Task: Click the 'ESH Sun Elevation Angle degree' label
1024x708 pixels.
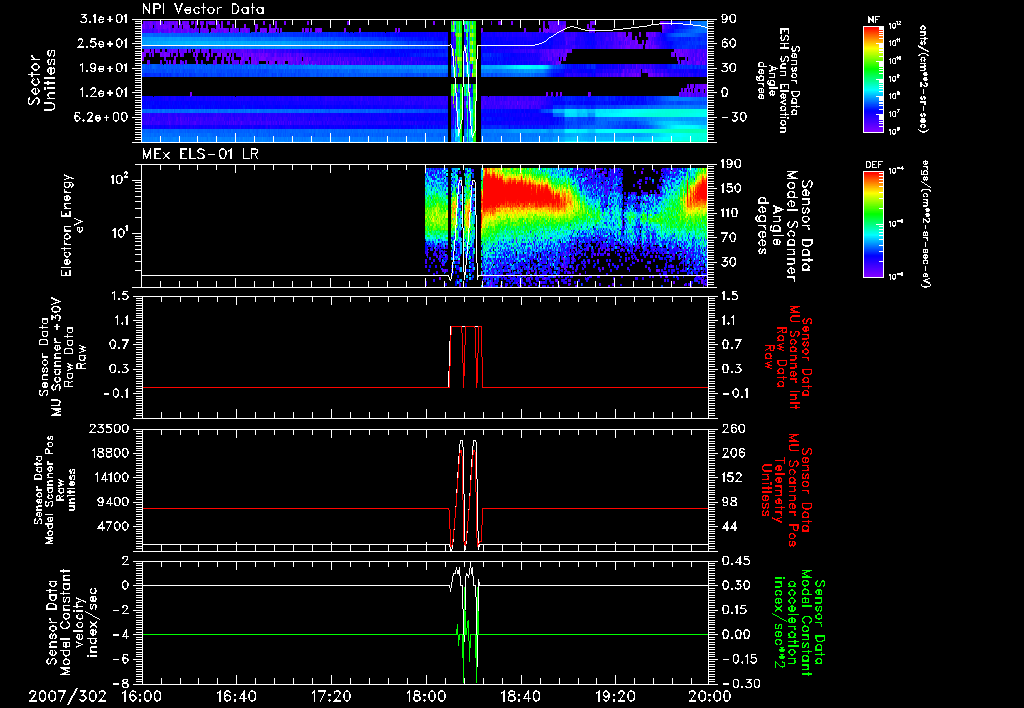Action: pyautogui.click(x=777, y=80)
